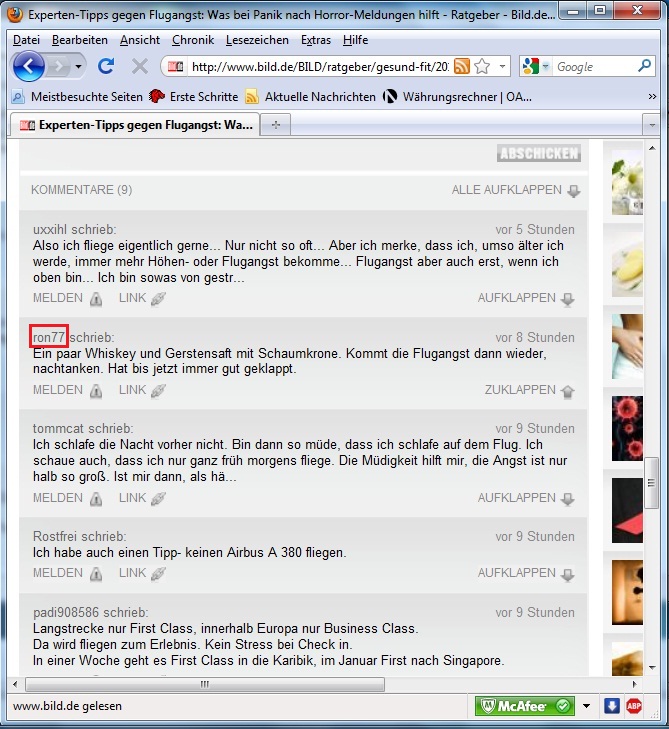The height and width of the screenshot is (729, 669).
Task: Expand all comments with ALLE AUFKLAPPEN
Action: click(x=515, y=190)
